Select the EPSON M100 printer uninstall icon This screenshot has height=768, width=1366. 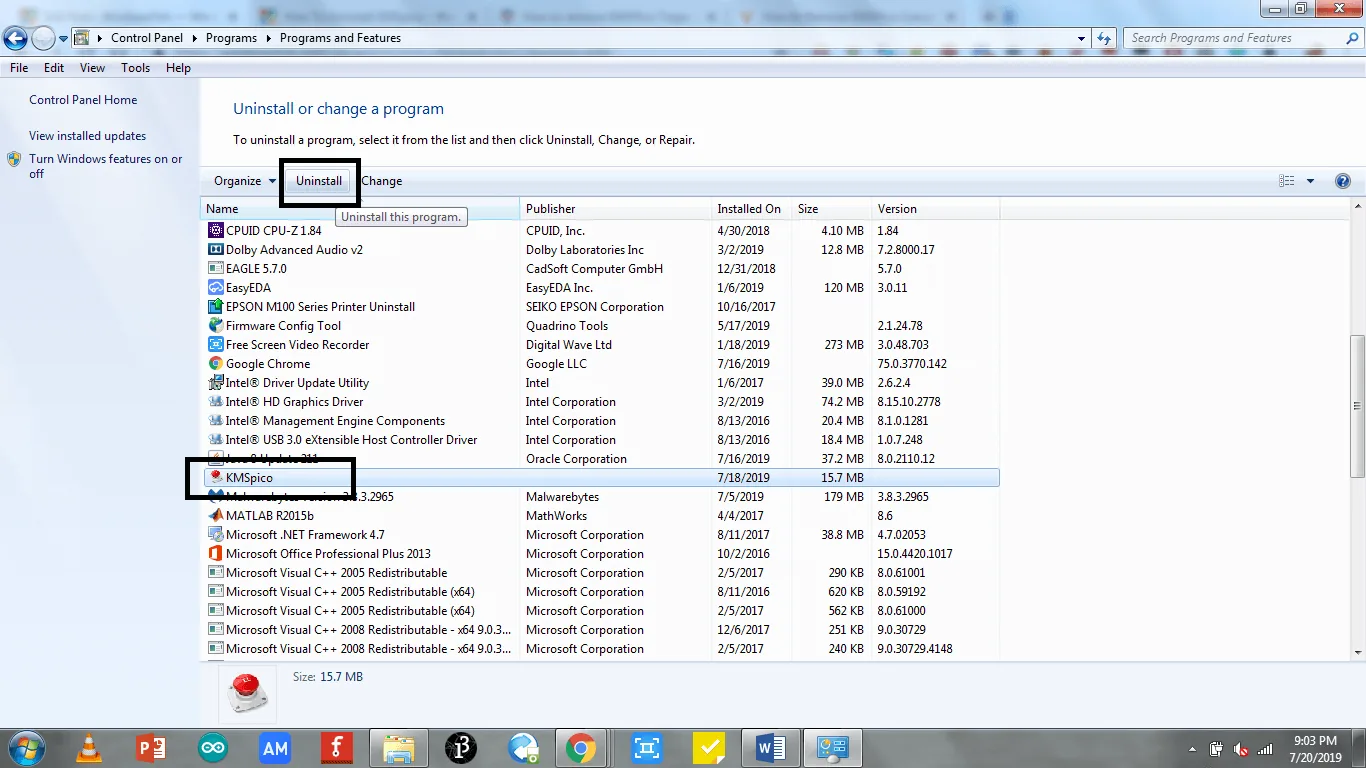click(215, 307)
